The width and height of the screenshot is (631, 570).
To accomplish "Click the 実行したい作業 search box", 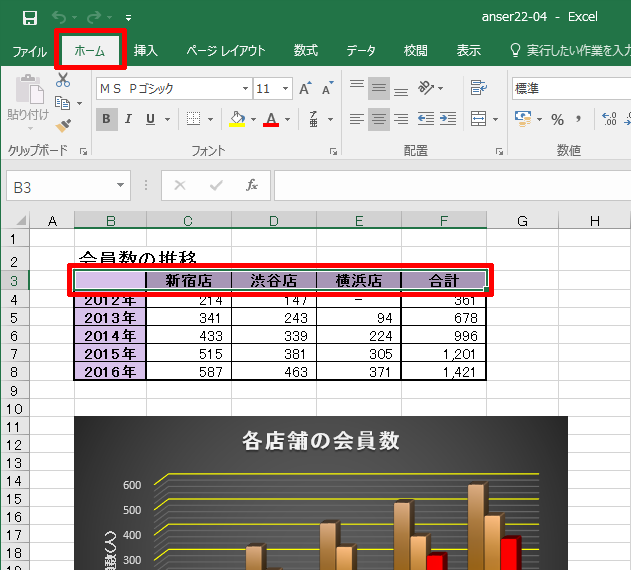I will pyautogui.click(x=569, y=51).
